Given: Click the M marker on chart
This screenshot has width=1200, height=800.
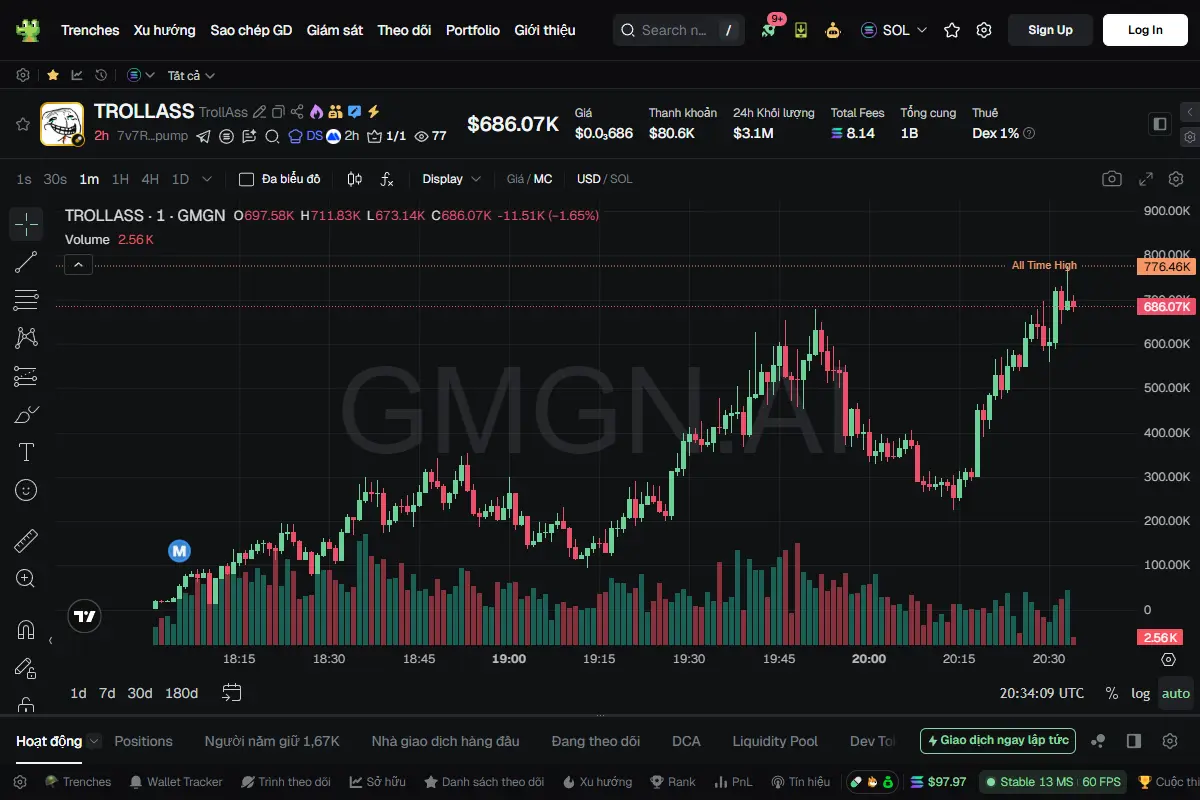Looking at the screenshot, I should (x=179, y=550).
